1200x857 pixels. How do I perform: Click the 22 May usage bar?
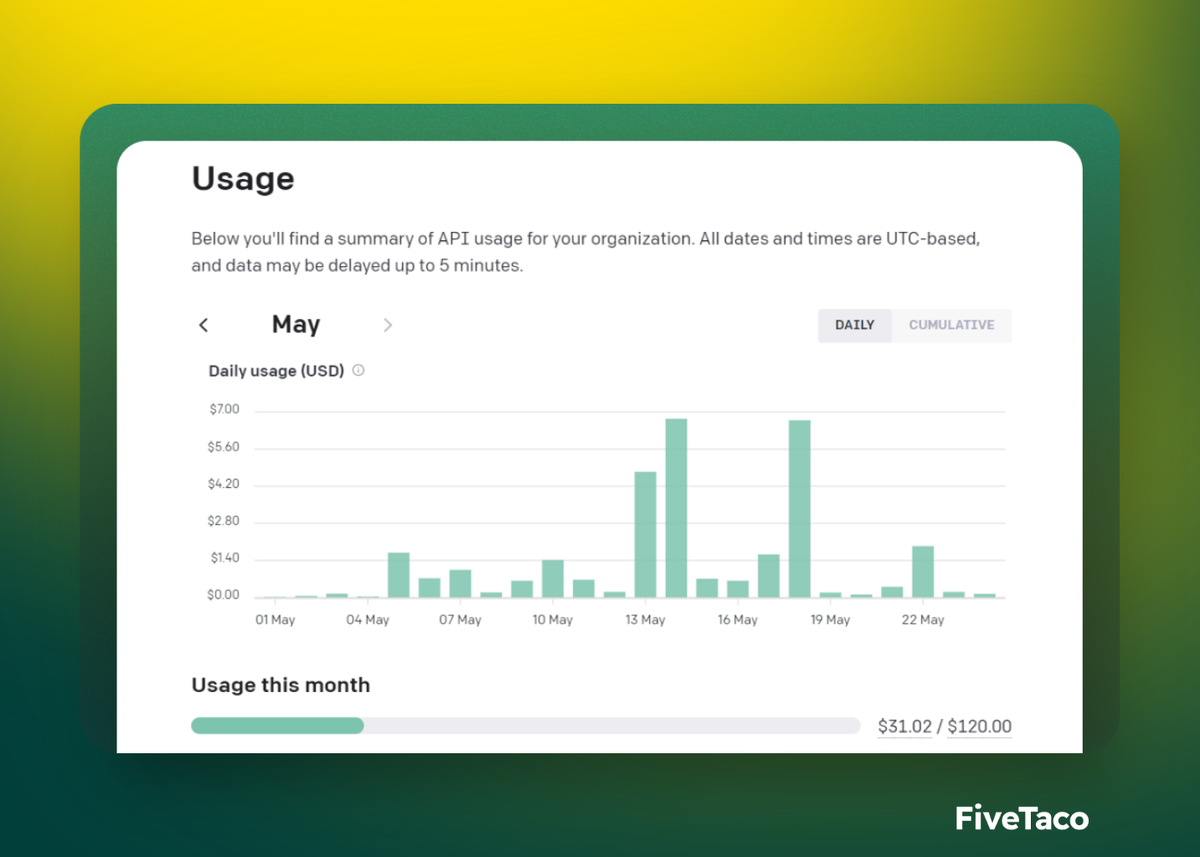tap(922, 572)
